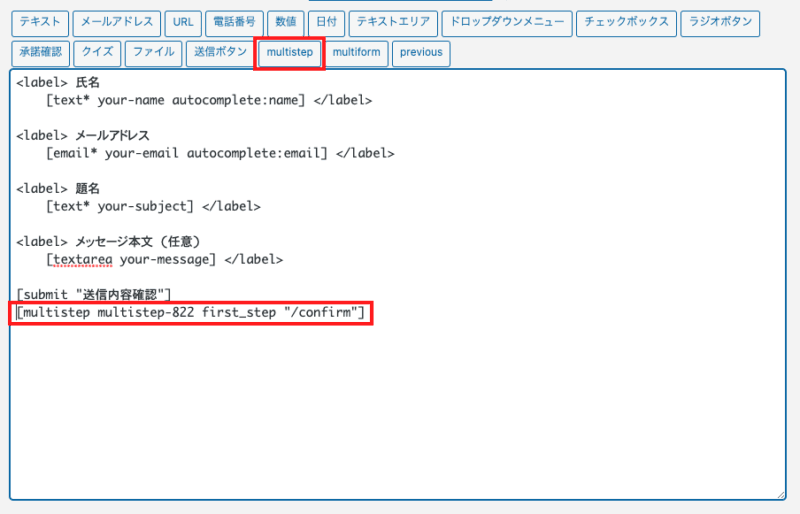Open the multiform tag generator

357,53
